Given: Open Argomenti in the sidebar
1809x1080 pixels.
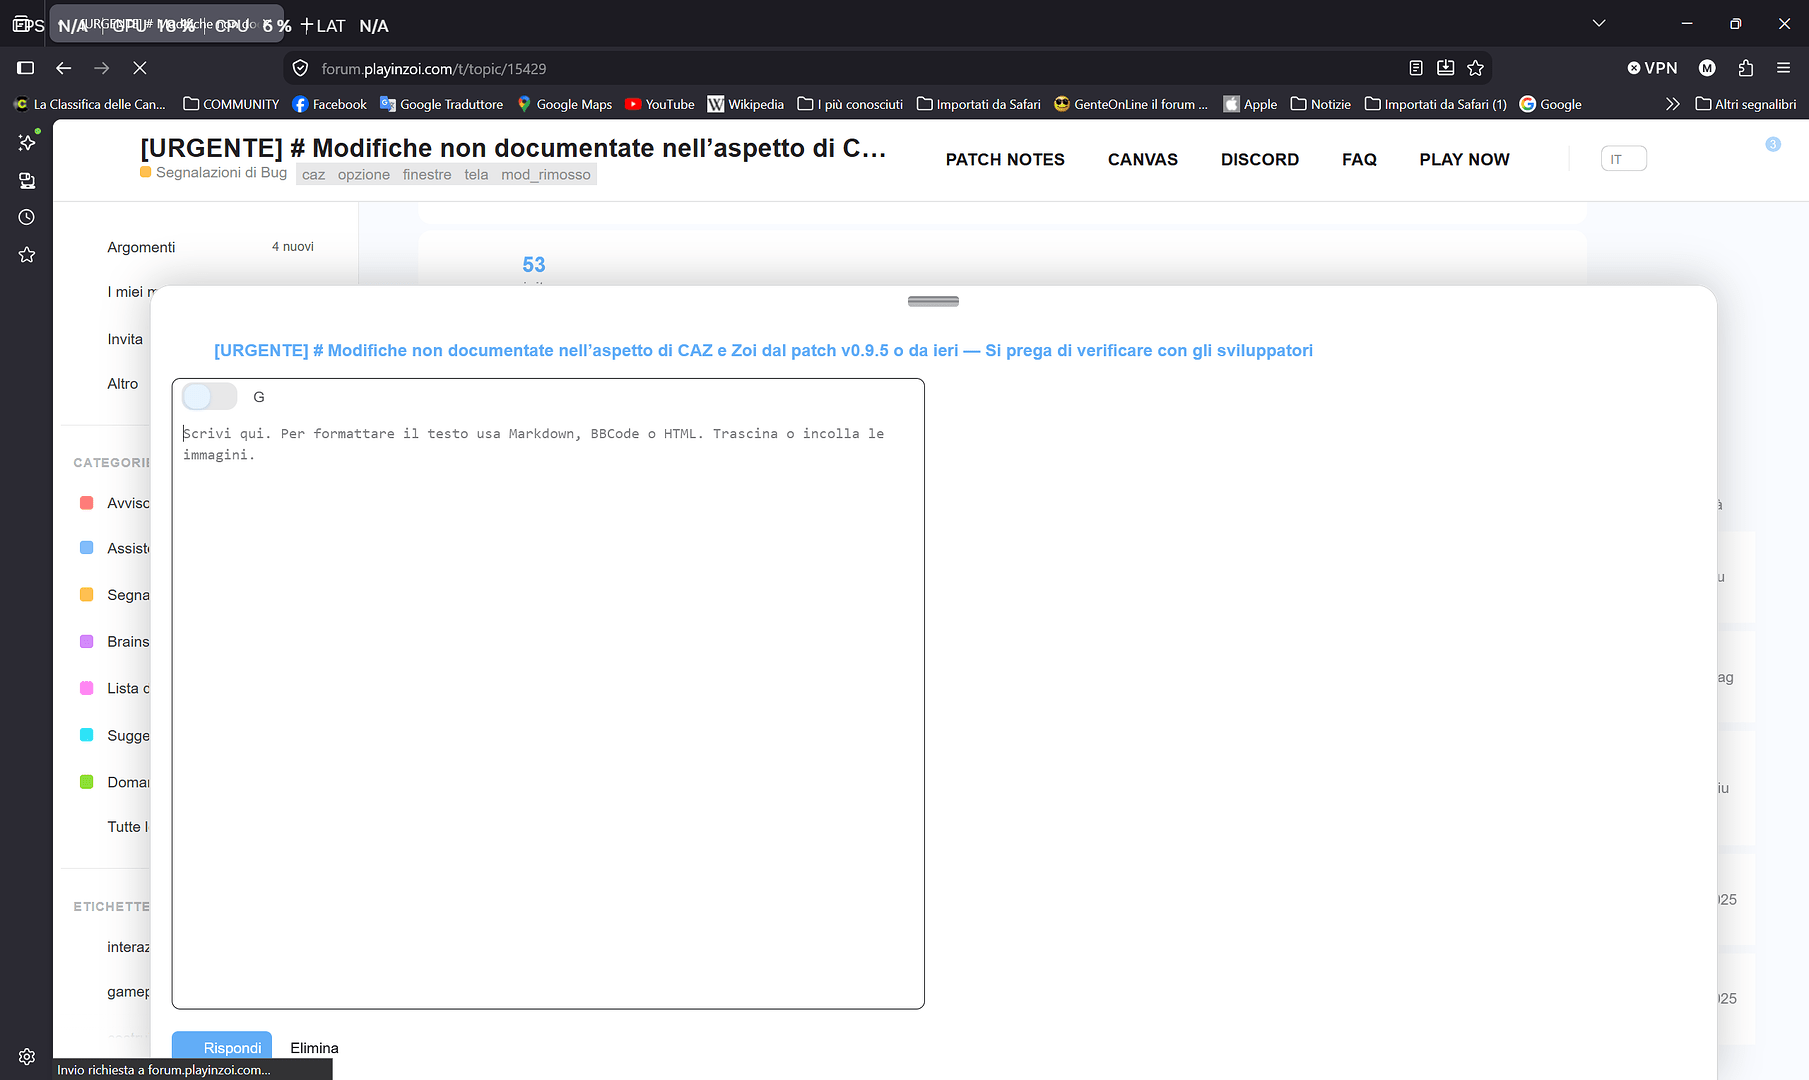Looking at the screenshot, I should click(141, 247).
